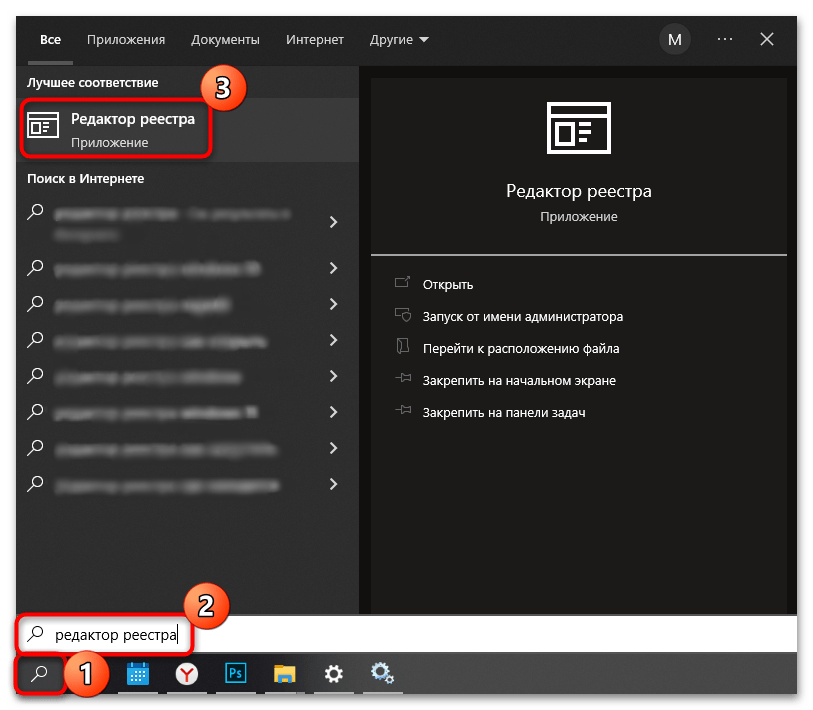Expand the last web search suggestion arrow
Screen dimensions: 813x710
pos(334,484)
